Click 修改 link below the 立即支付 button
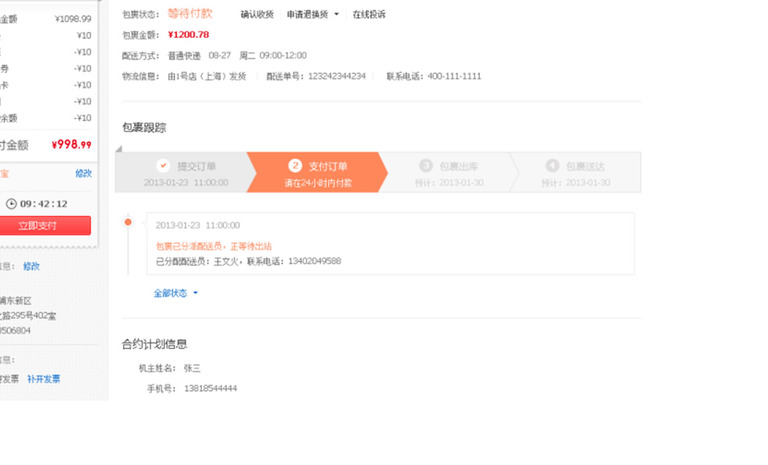768x465 pixels. (31, 266)
